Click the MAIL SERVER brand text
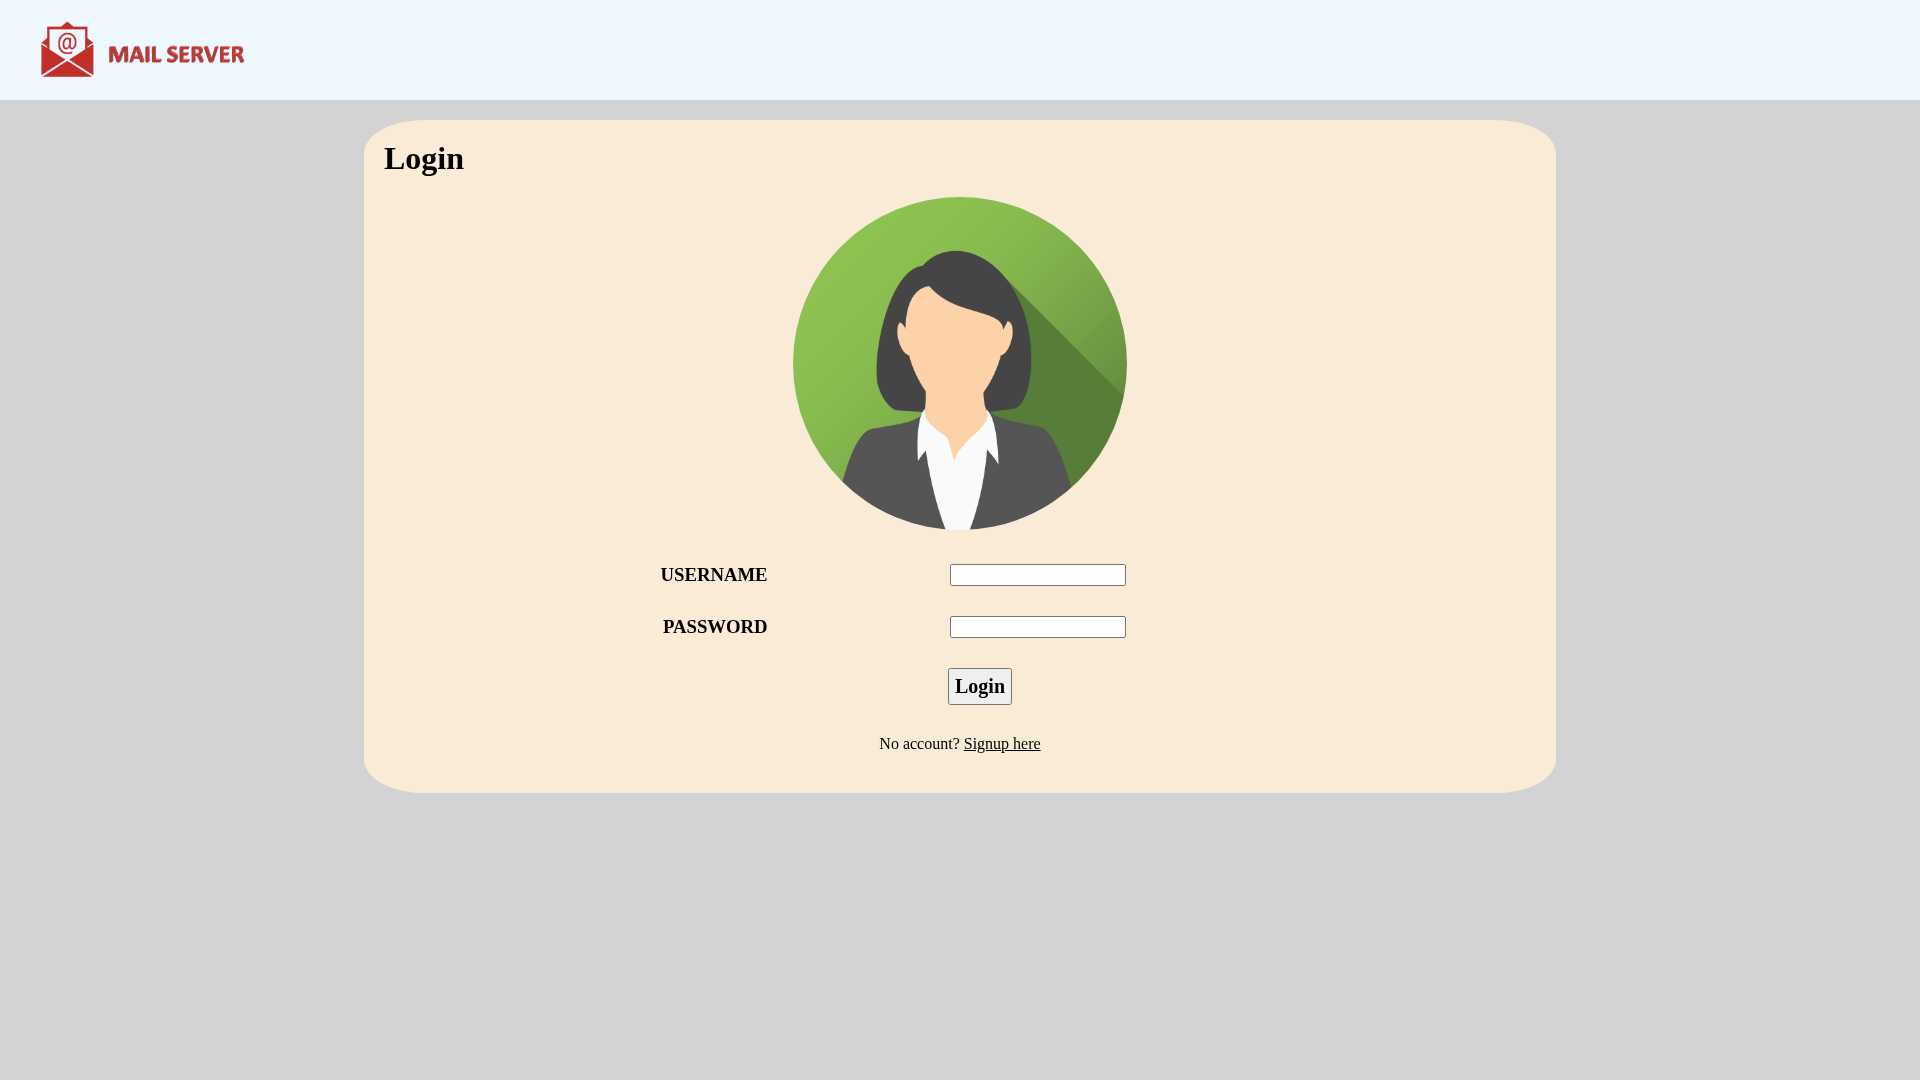The height and width of the screenshot is (1080, 1920). [x=175, y=54]
